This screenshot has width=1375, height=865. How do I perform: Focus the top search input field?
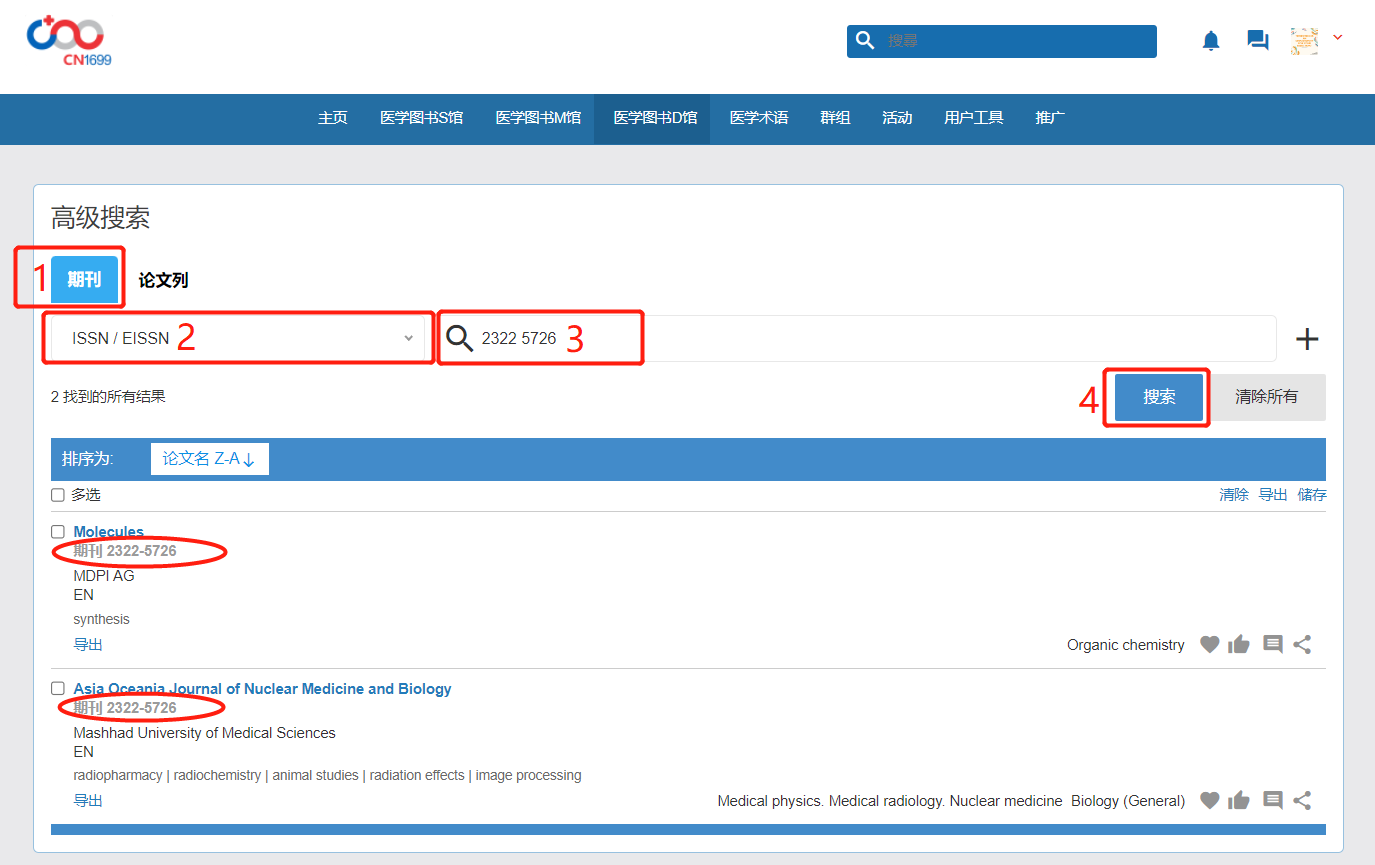click(x=1002, y=41)
